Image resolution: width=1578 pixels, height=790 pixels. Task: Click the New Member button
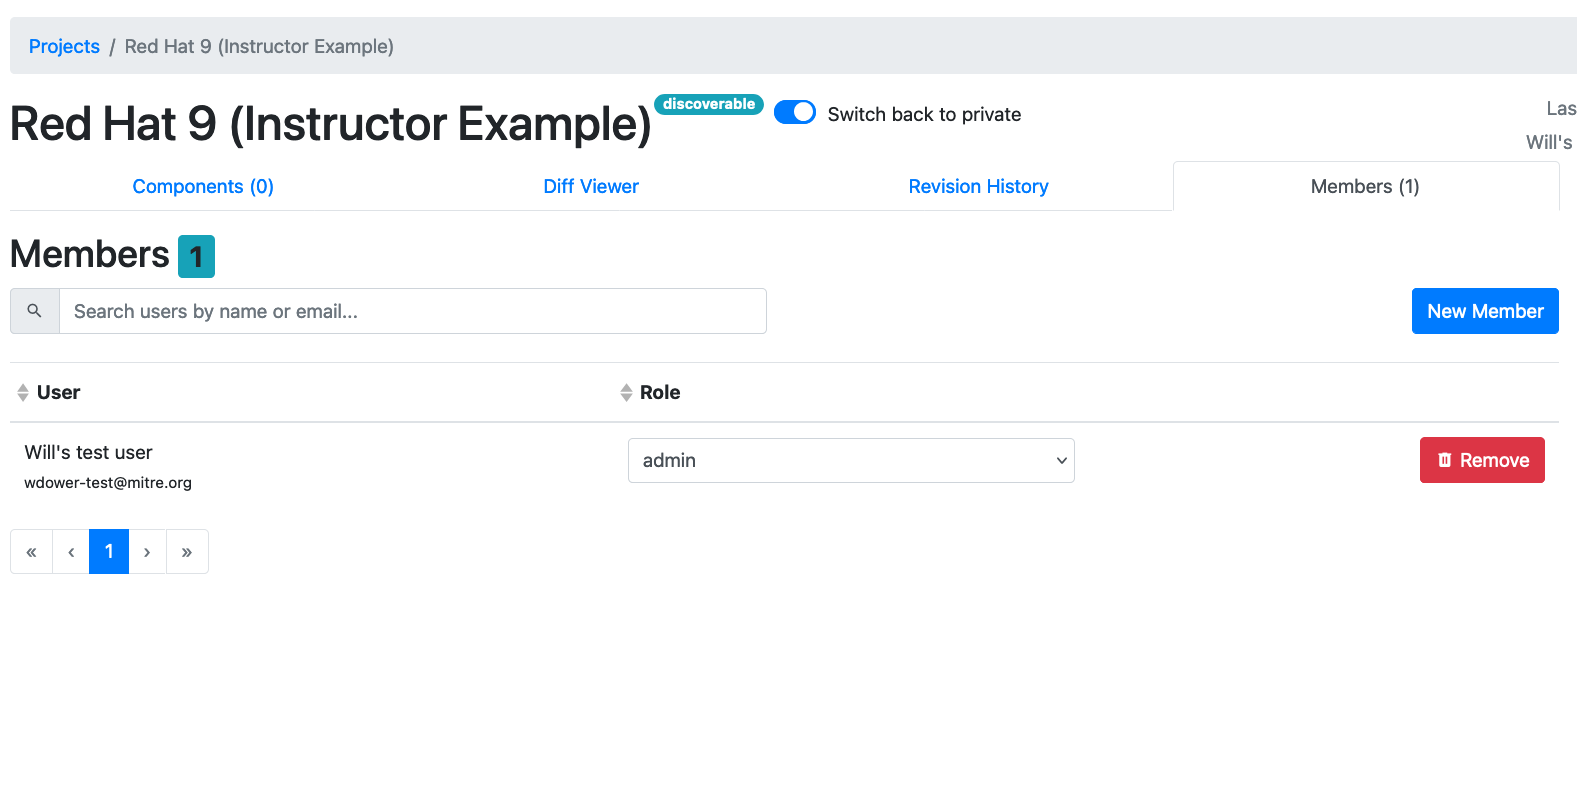tap(1485, 311)
